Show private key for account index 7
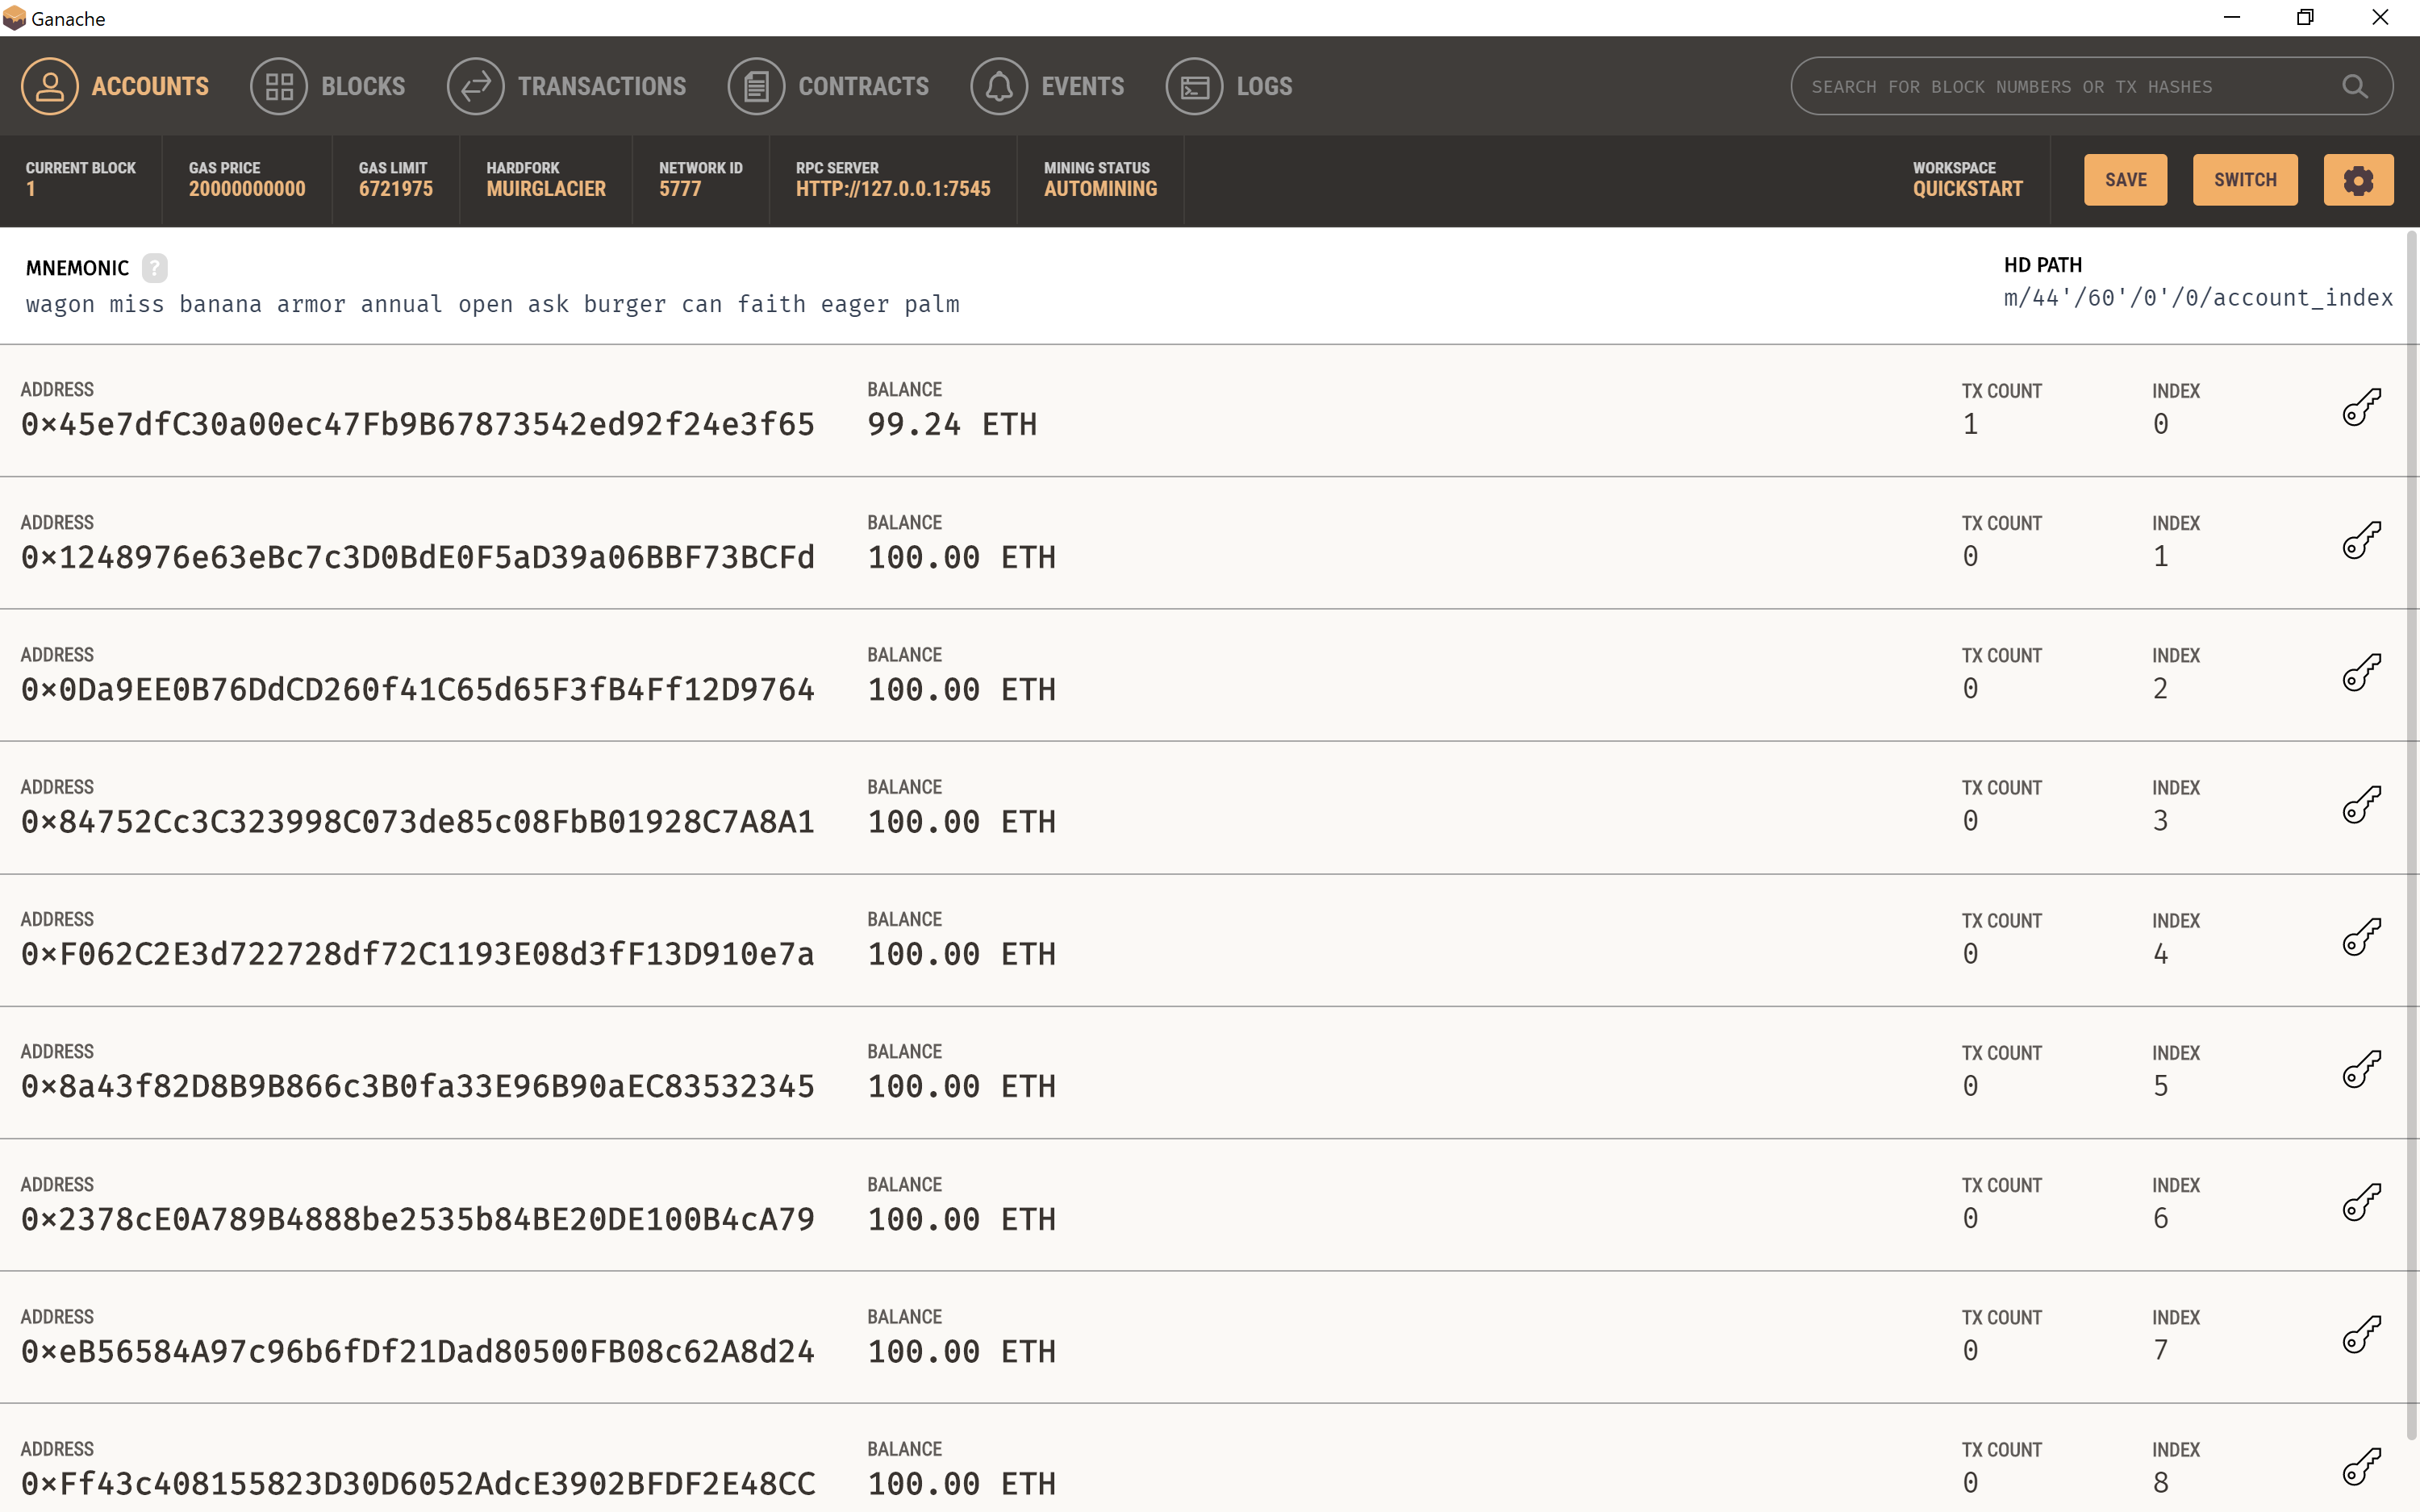Screen dimensions: 2420x1512 pos(2361,1334)
